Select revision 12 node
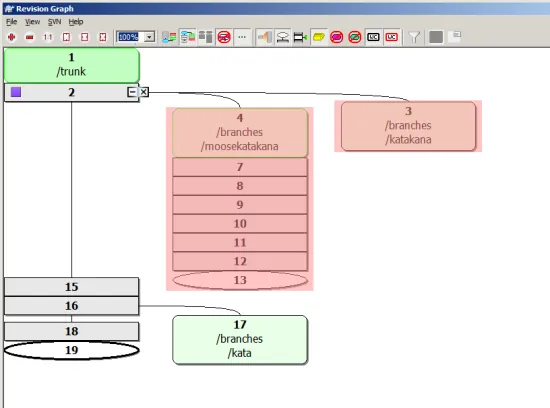The image size is (550, 408). click(240, 261)
